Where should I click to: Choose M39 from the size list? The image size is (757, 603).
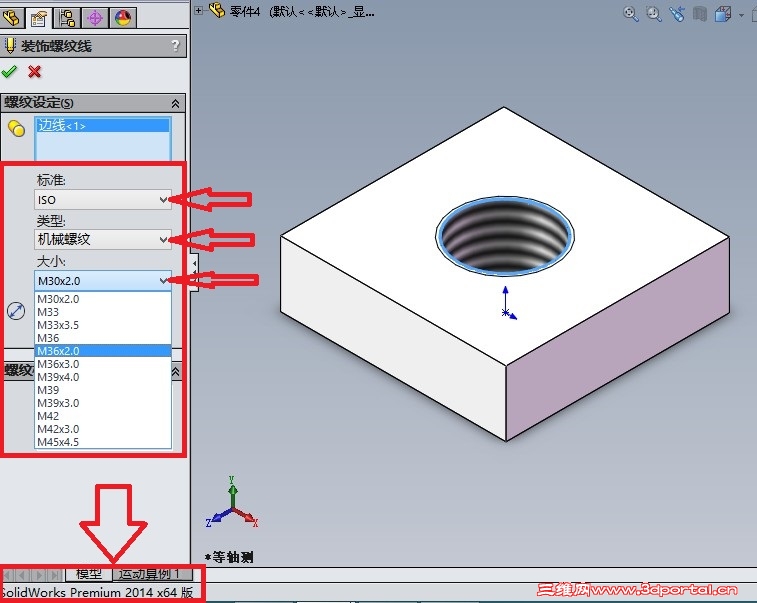pyautogui.click(x=103, y=390)
